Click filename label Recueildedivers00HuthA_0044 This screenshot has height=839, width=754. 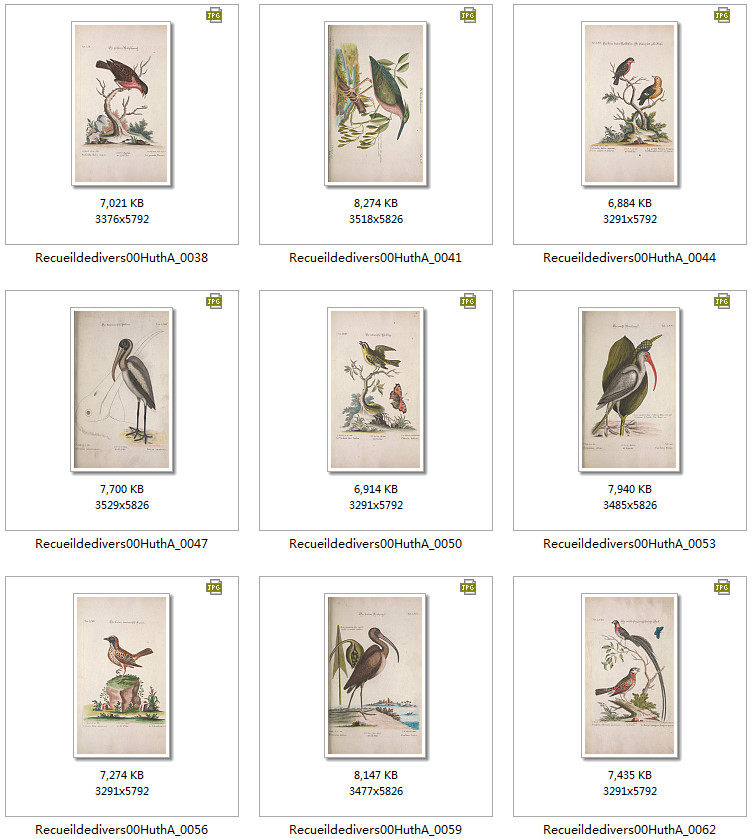629,257
